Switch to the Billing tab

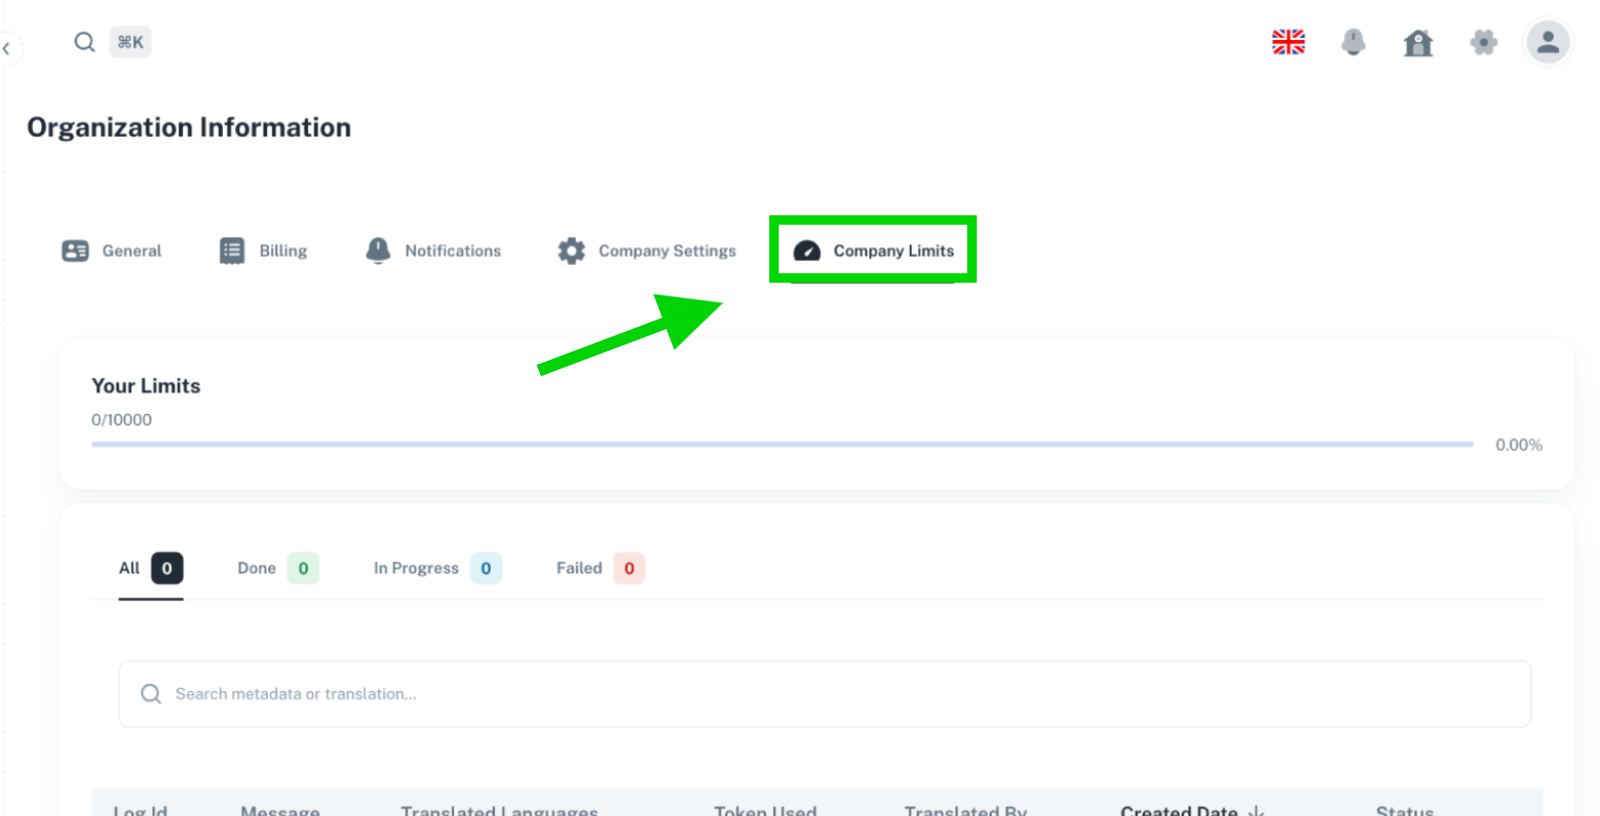[263, 251]
